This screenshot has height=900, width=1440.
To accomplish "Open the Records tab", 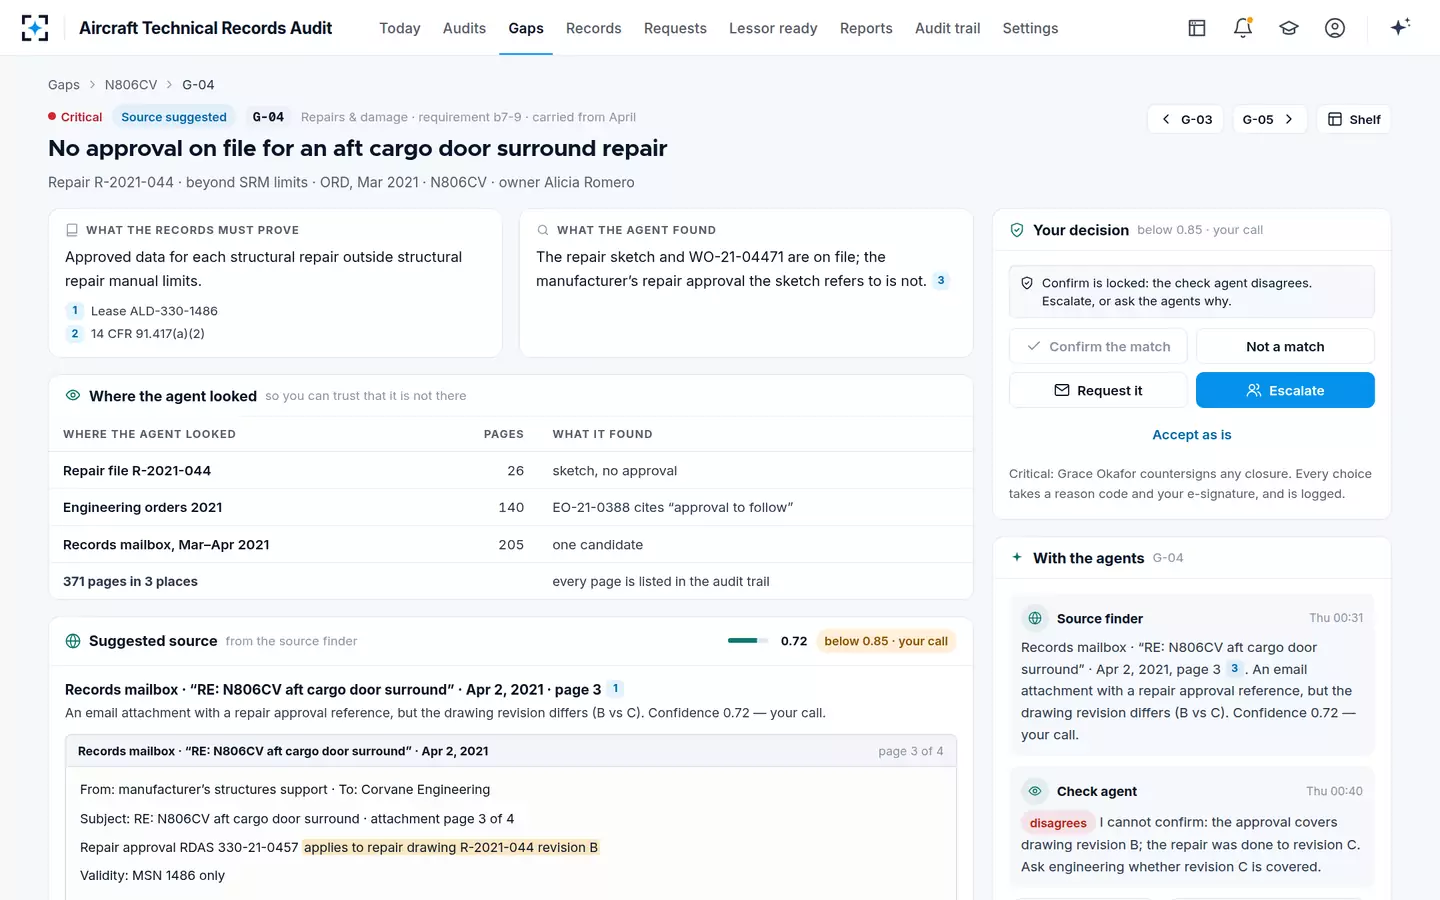I will coord(594,28).
